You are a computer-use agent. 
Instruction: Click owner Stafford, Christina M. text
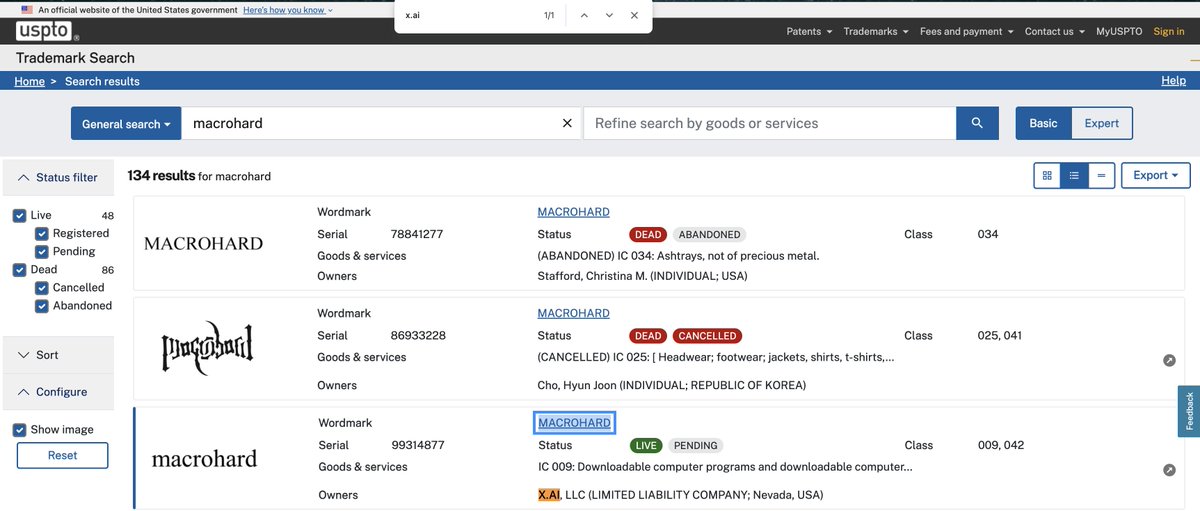click(x=642, y=276)
